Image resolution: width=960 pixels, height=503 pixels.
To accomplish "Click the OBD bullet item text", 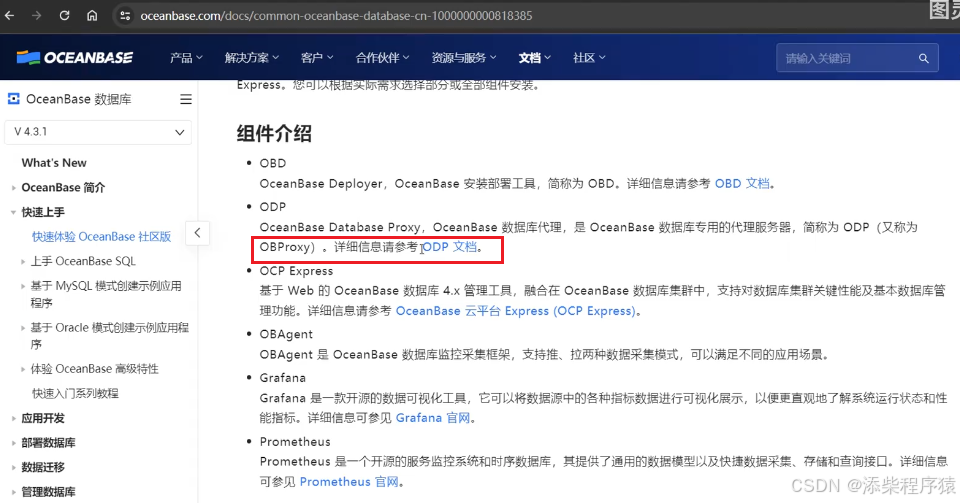I will [273, 163].
